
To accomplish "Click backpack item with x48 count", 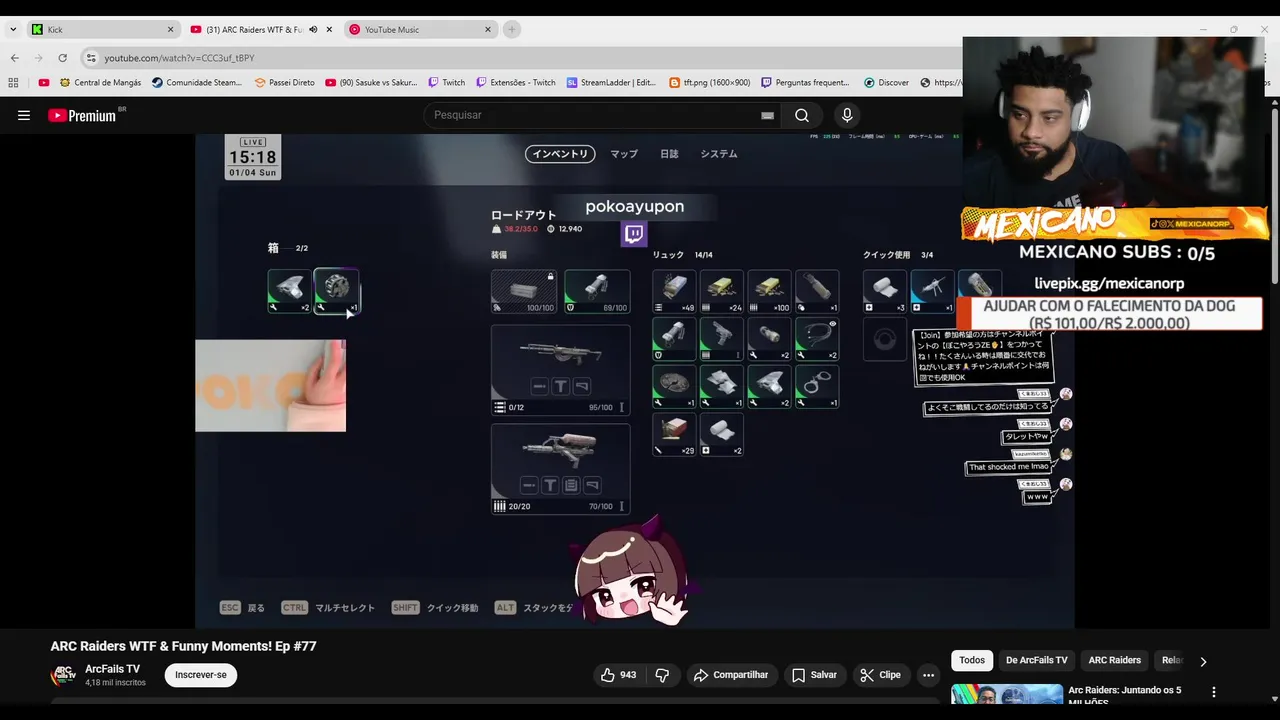I will point(675,291).
